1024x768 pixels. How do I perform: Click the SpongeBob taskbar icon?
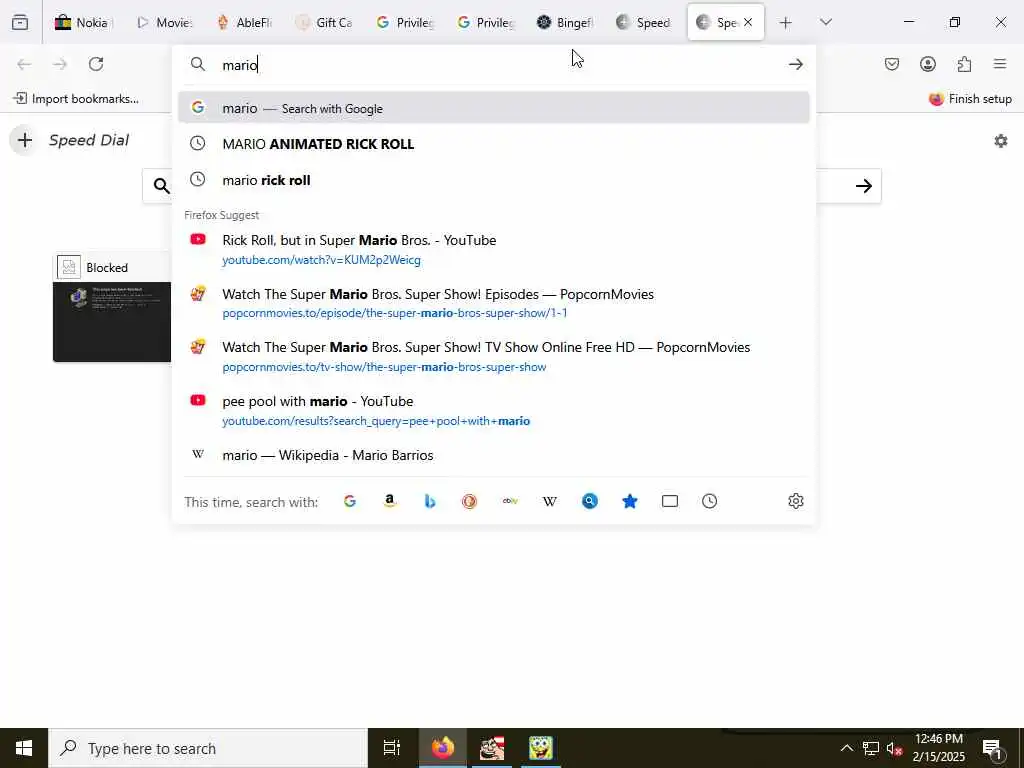pyautogui.click(x=541, y=748)
